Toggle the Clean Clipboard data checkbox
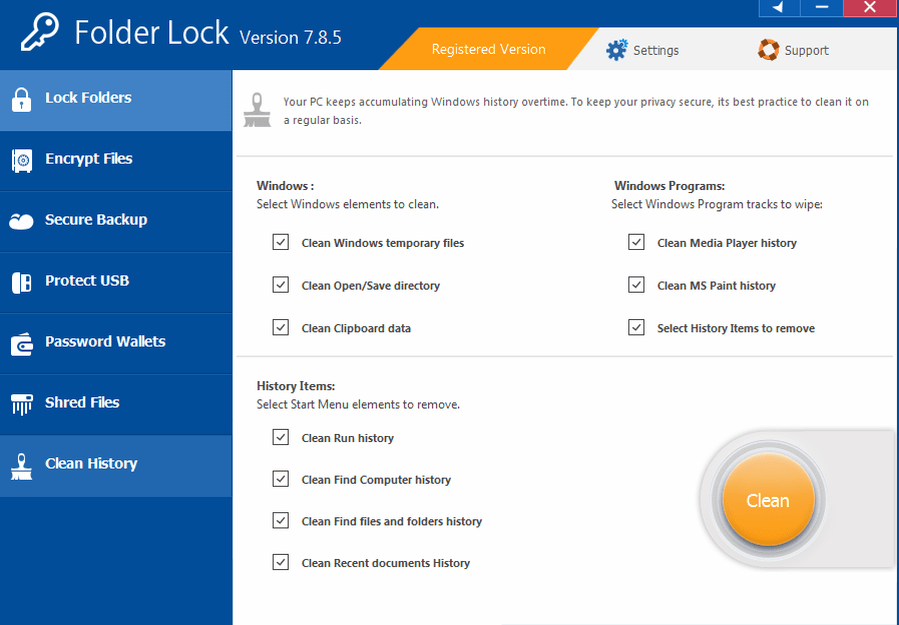Viewport: 899px width, 625px height. (x=281, y=328)
